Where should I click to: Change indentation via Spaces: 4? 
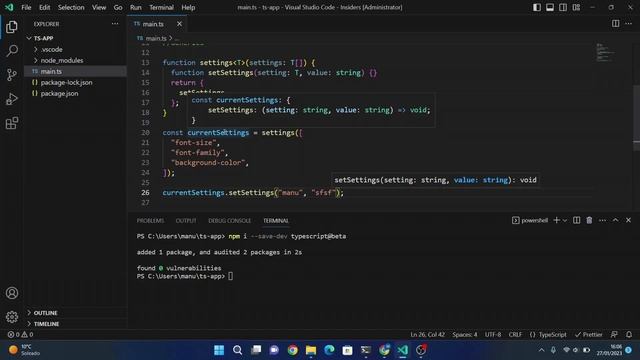(464, 334)
